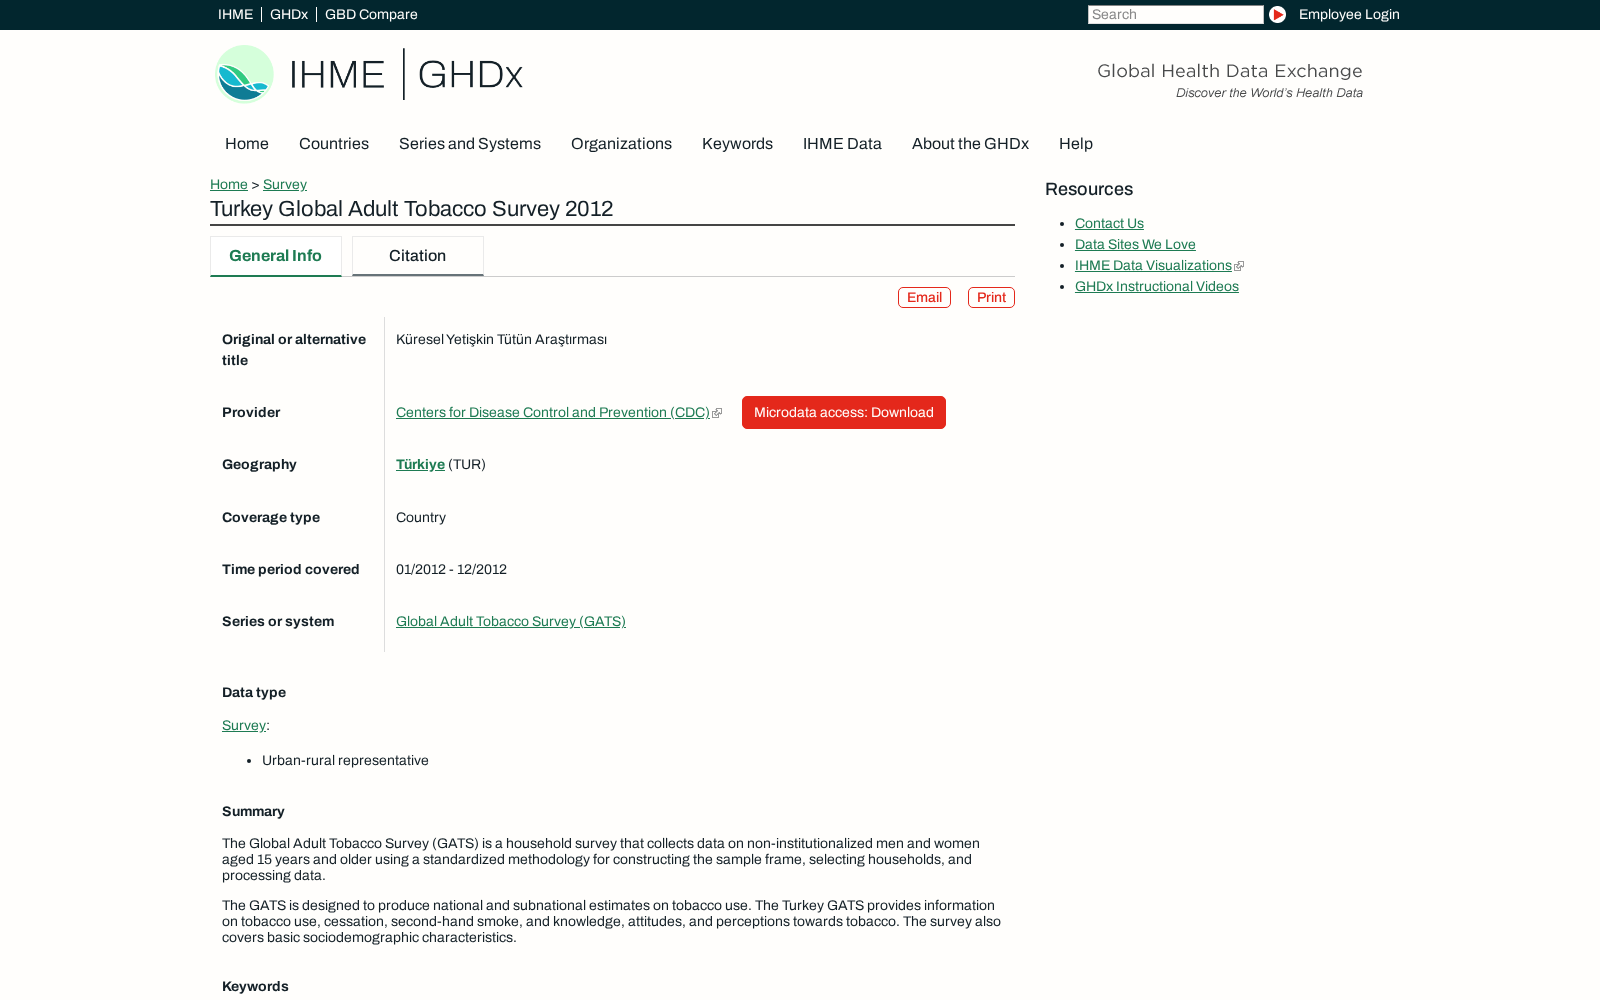Image resolution: width=1600 pixels, height=1000 pixels.
Task: Open GBD Compare in top bar
Action: [x=371, y=14]
